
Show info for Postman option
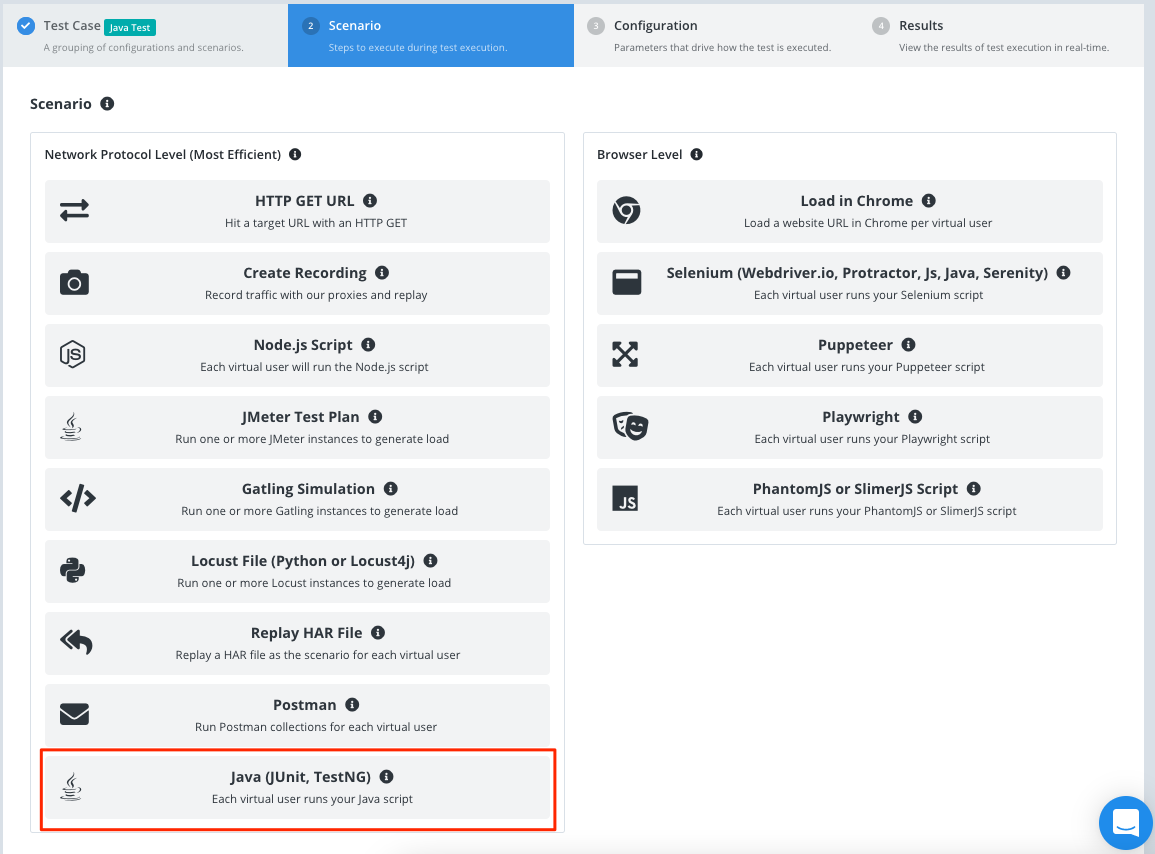(353, 705)
